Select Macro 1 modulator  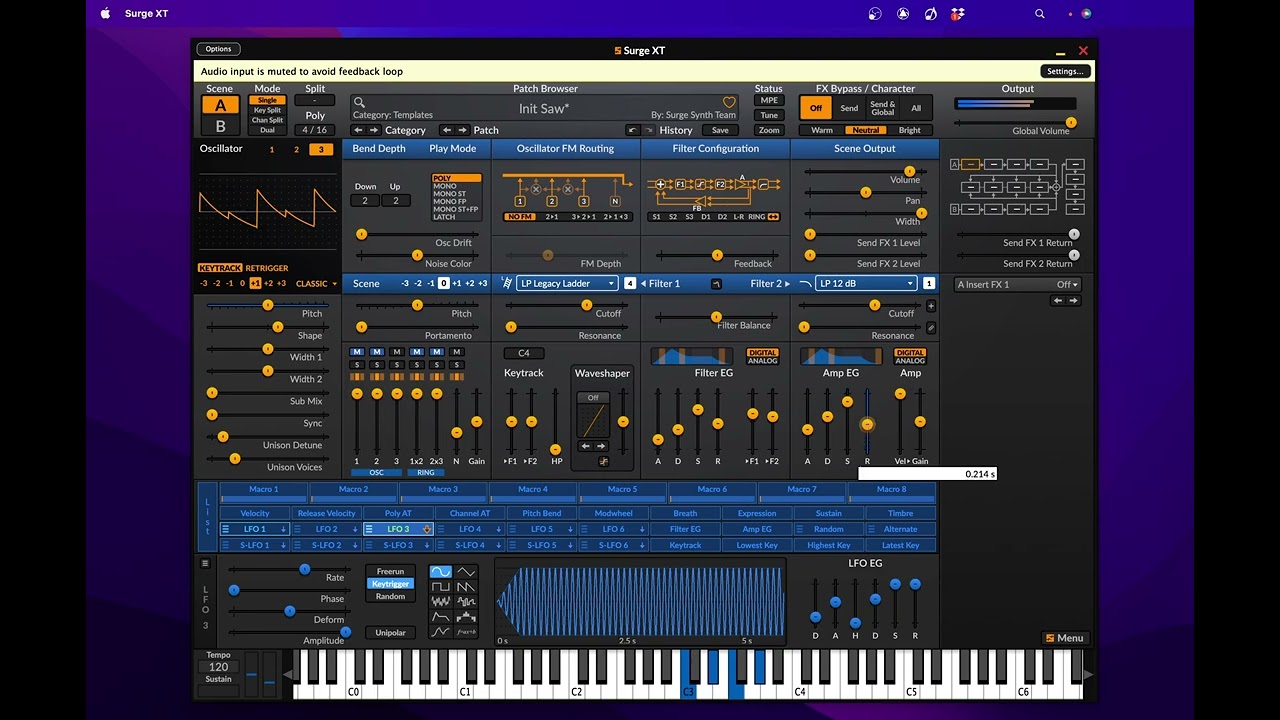264,490
